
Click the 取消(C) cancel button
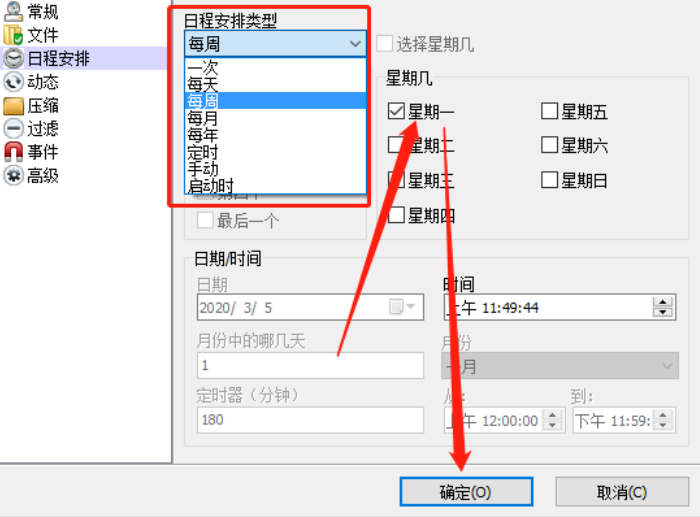[622, 492]
